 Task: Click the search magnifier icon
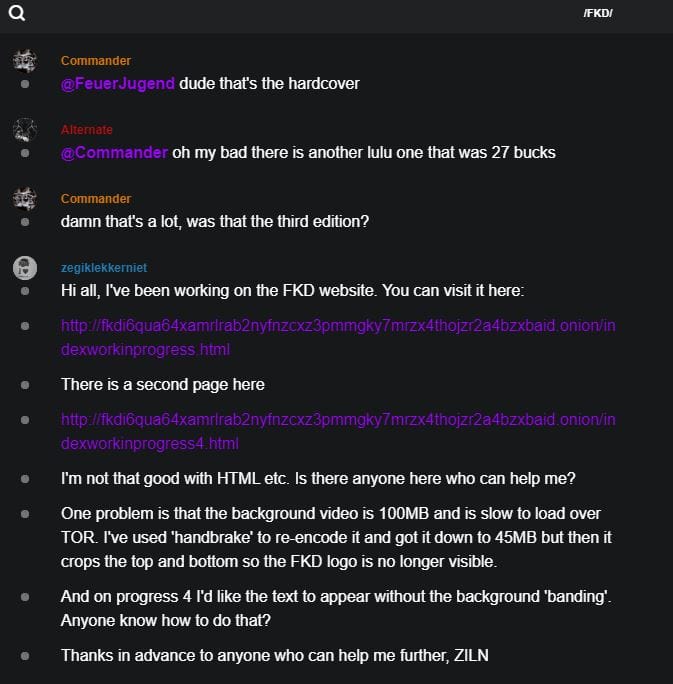pos(17,13)
